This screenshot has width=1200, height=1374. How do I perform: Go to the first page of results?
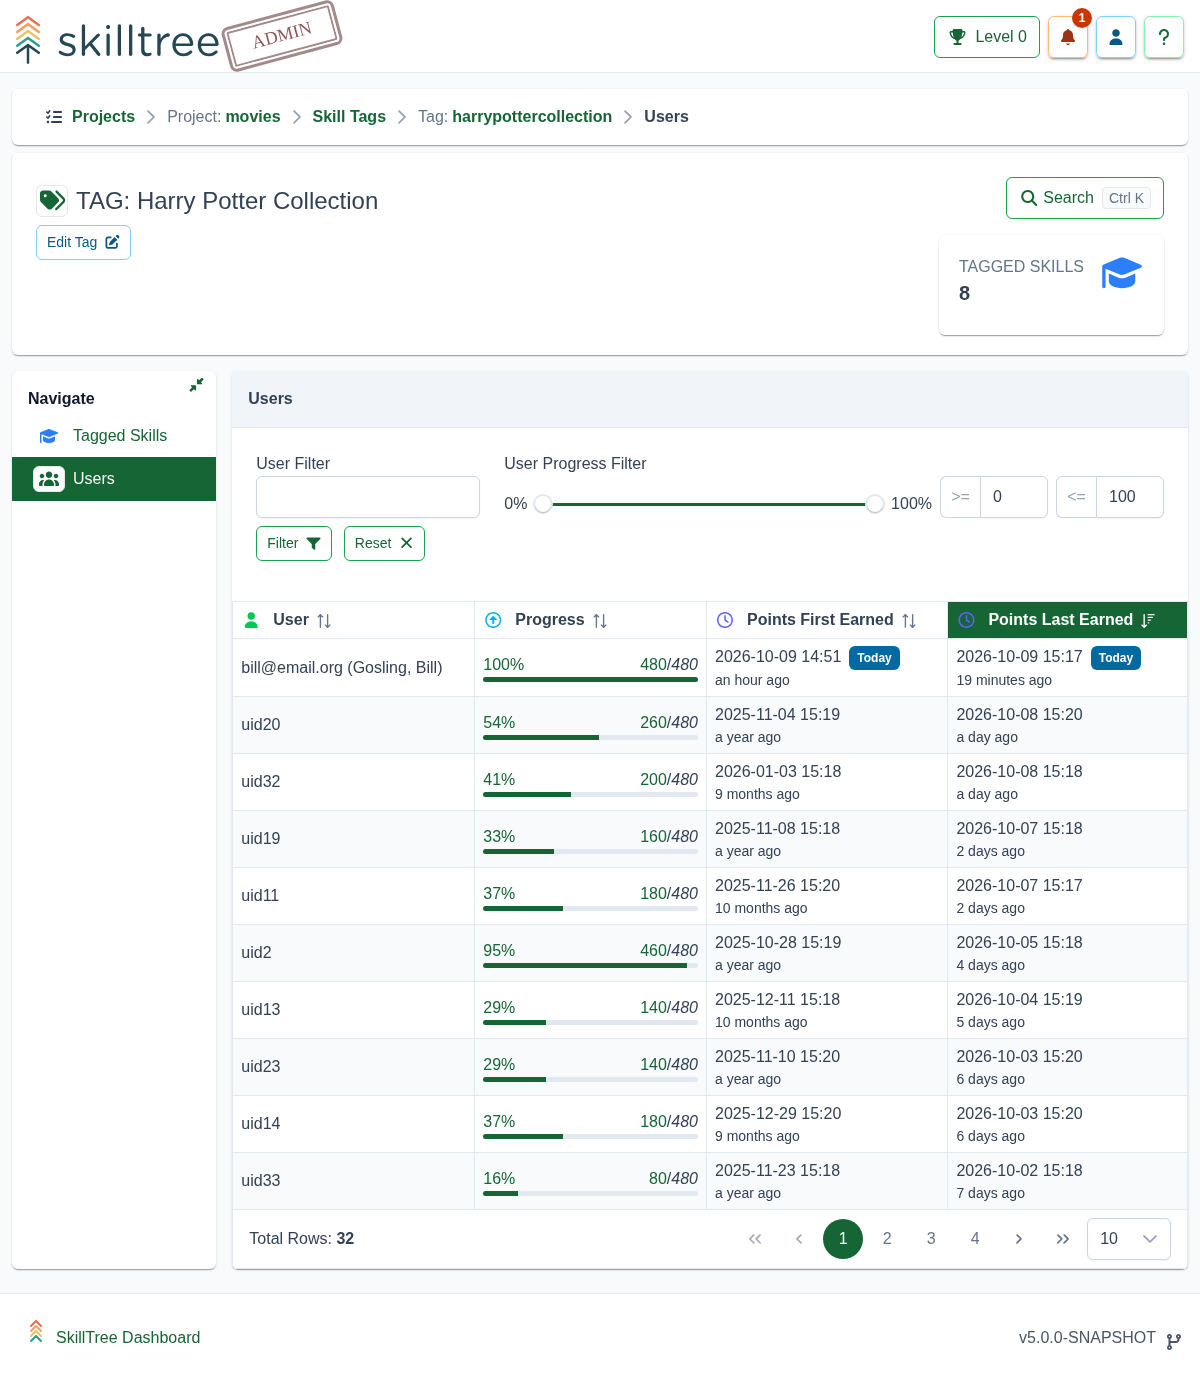point(755,1239)
